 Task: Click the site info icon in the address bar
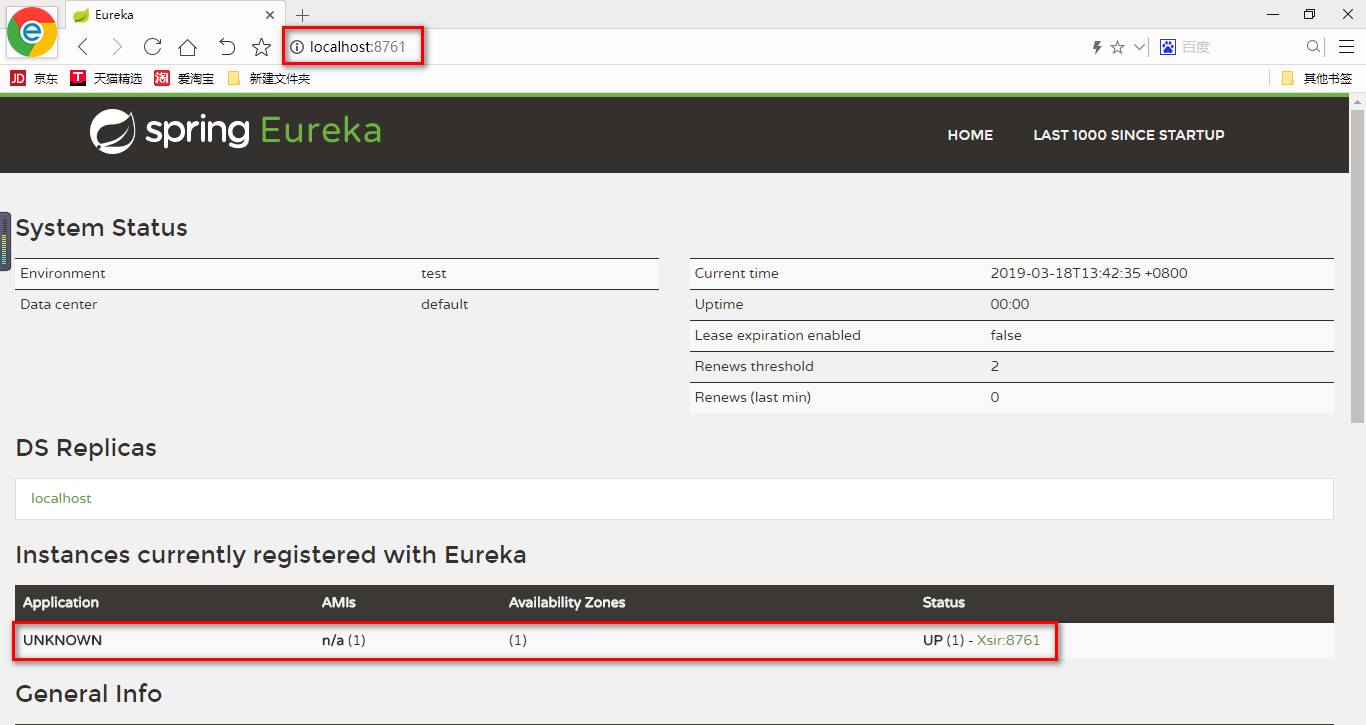pos(297,47)
